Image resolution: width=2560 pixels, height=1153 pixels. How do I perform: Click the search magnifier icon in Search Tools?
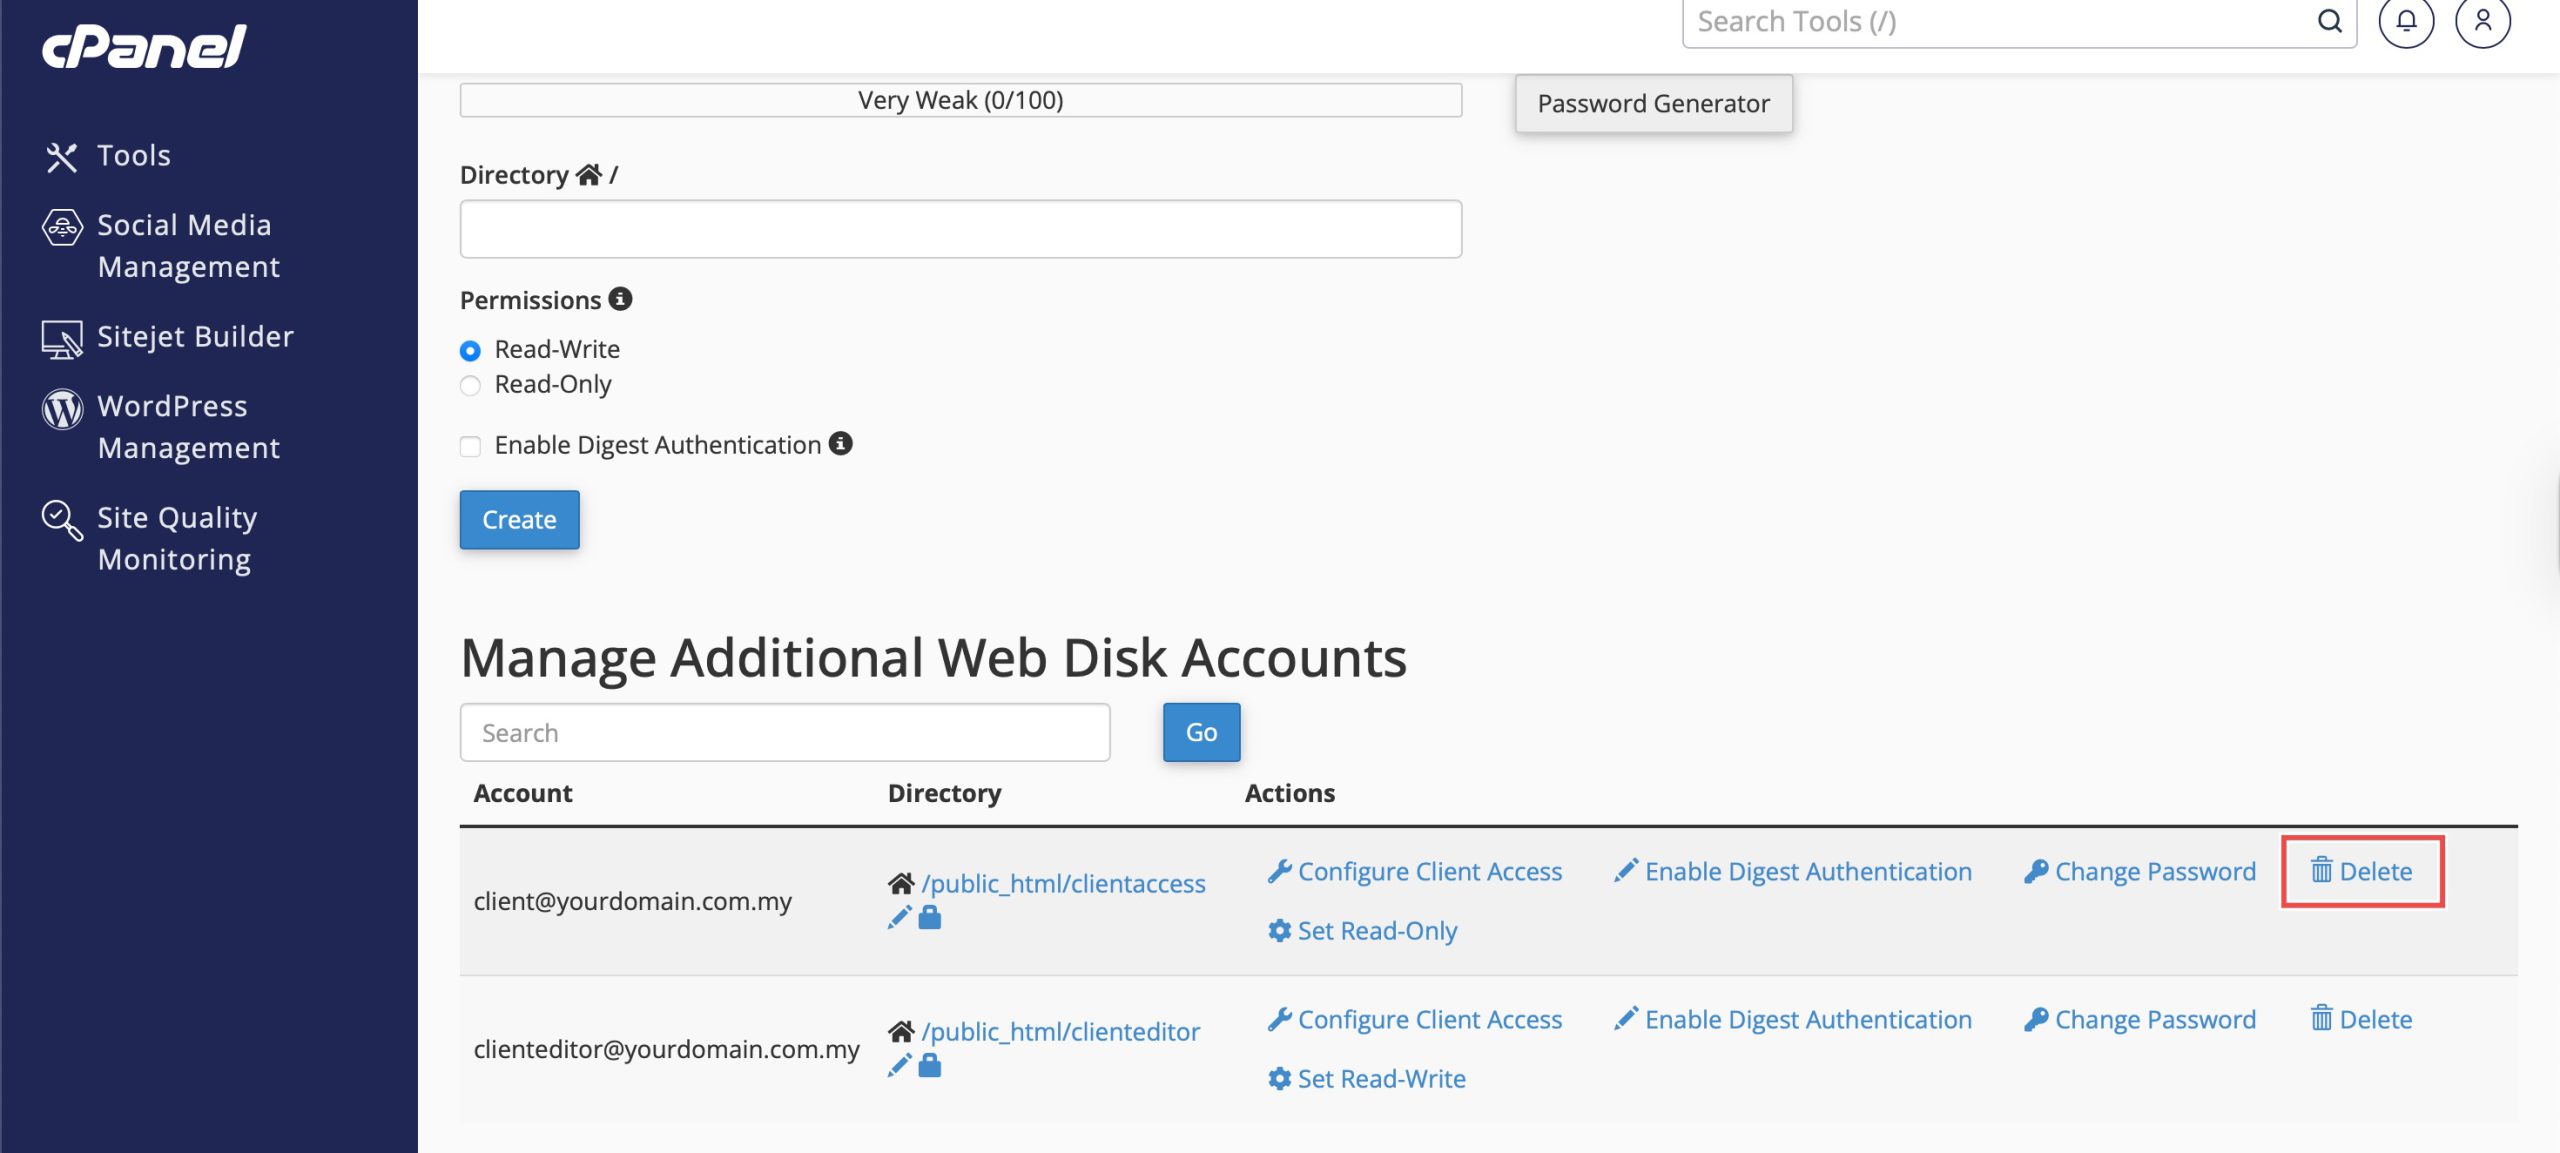2329,21
